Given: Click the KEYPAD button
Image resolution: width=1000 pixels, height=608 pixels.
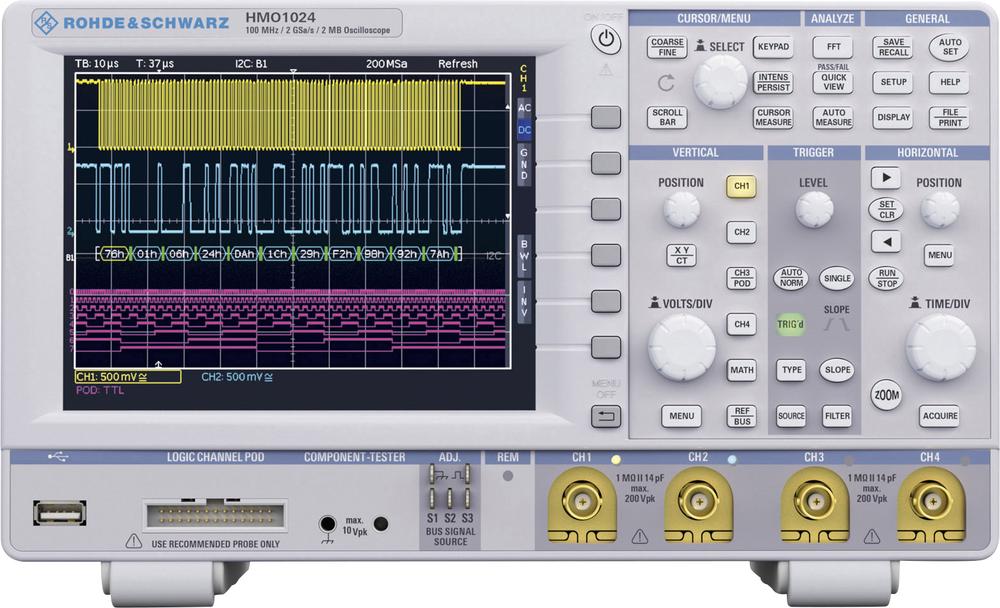Looking at the screenshot, I should 773,47.
